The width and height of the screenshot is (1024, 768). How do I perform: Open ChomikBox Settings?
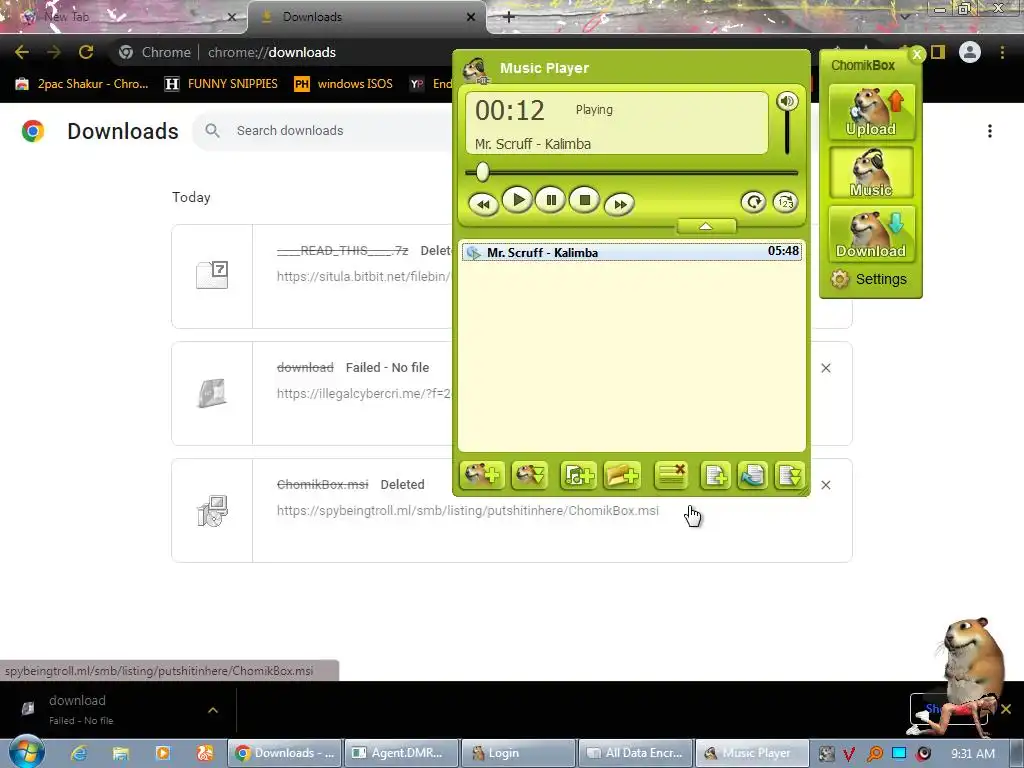pyautogui.click(x=869, y=280)
